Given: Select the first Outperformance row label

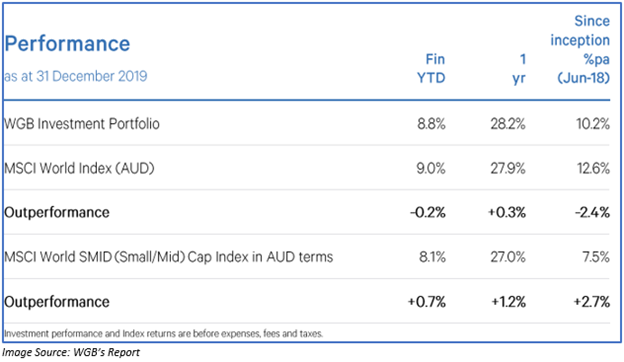Looking at the screenshot, I should (57, 212).
